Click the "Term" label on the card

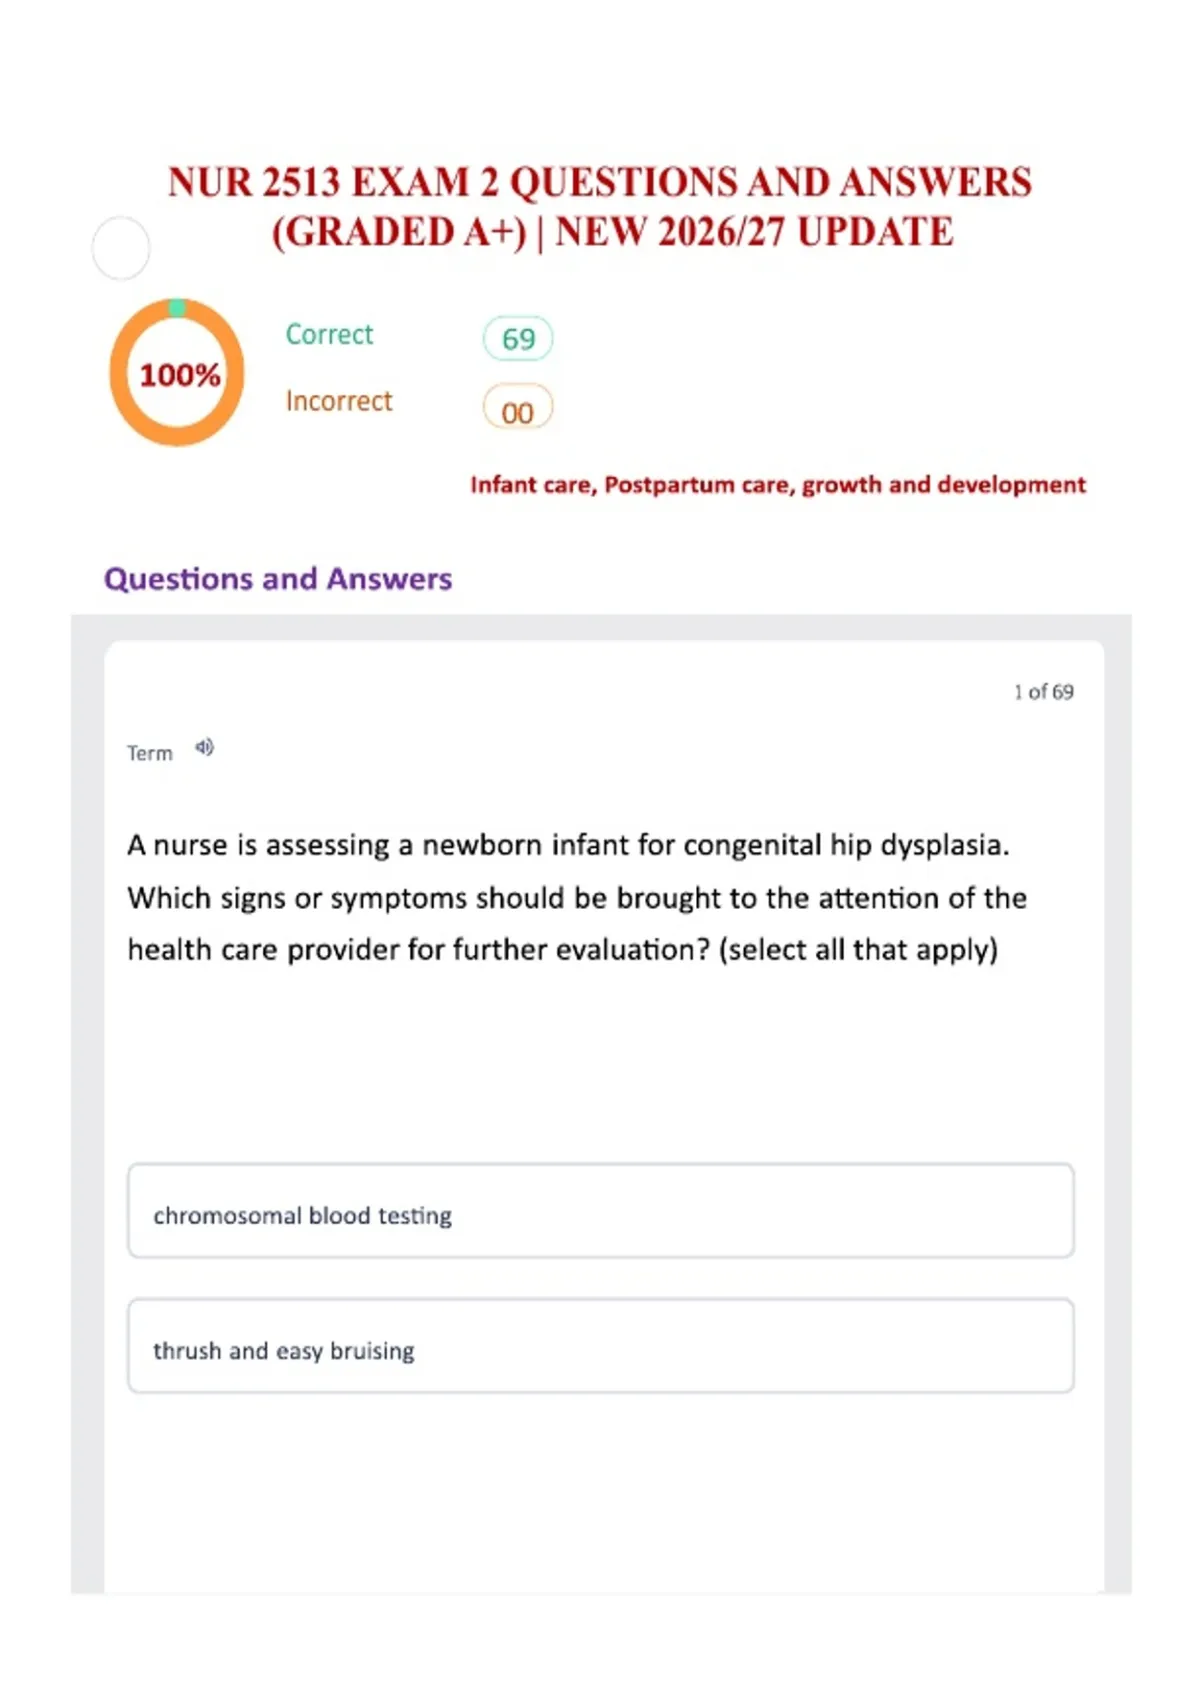[x=149, y=753]
